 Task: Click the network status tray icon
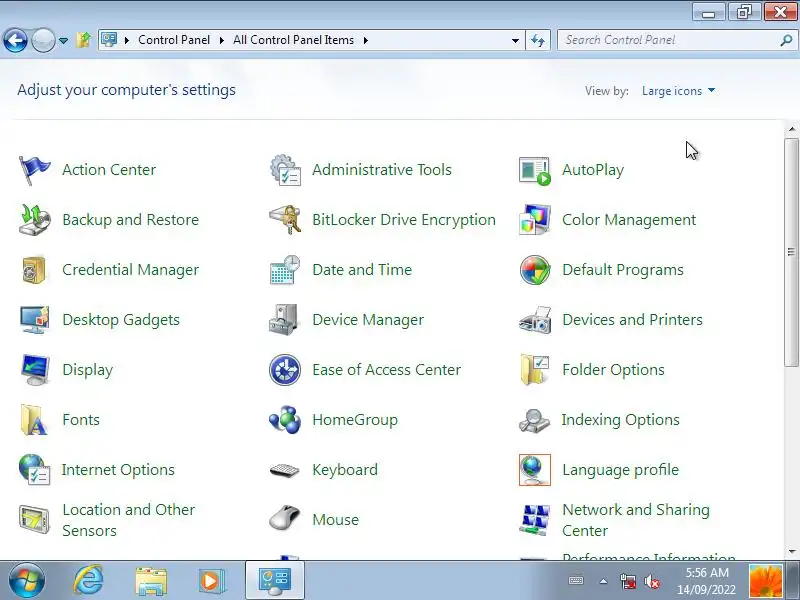point(628,581)
